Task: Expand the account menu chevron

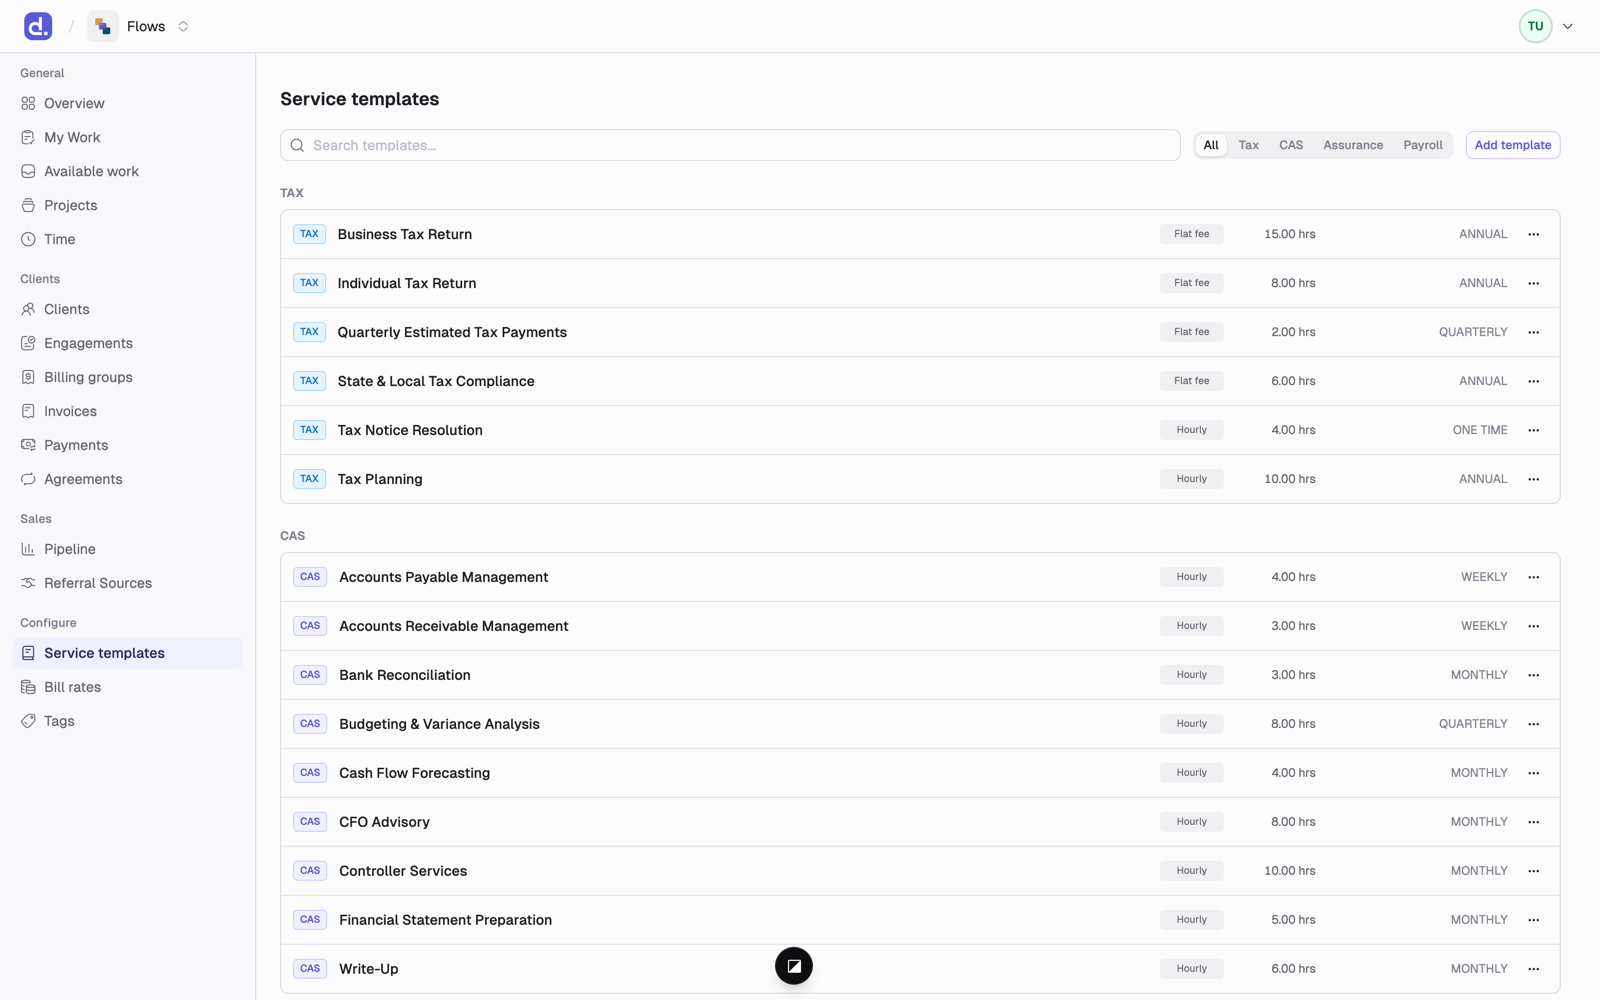Action: (x=1568, y=27)
